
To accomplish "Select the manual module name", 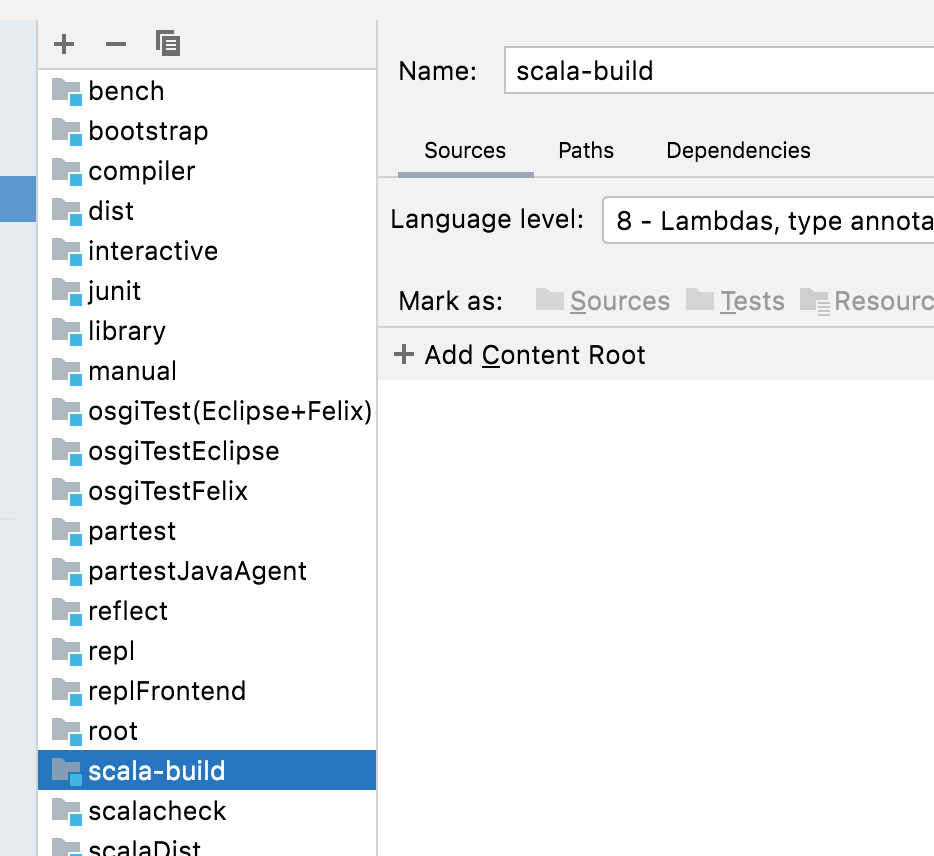I will (x=132, y=372).
